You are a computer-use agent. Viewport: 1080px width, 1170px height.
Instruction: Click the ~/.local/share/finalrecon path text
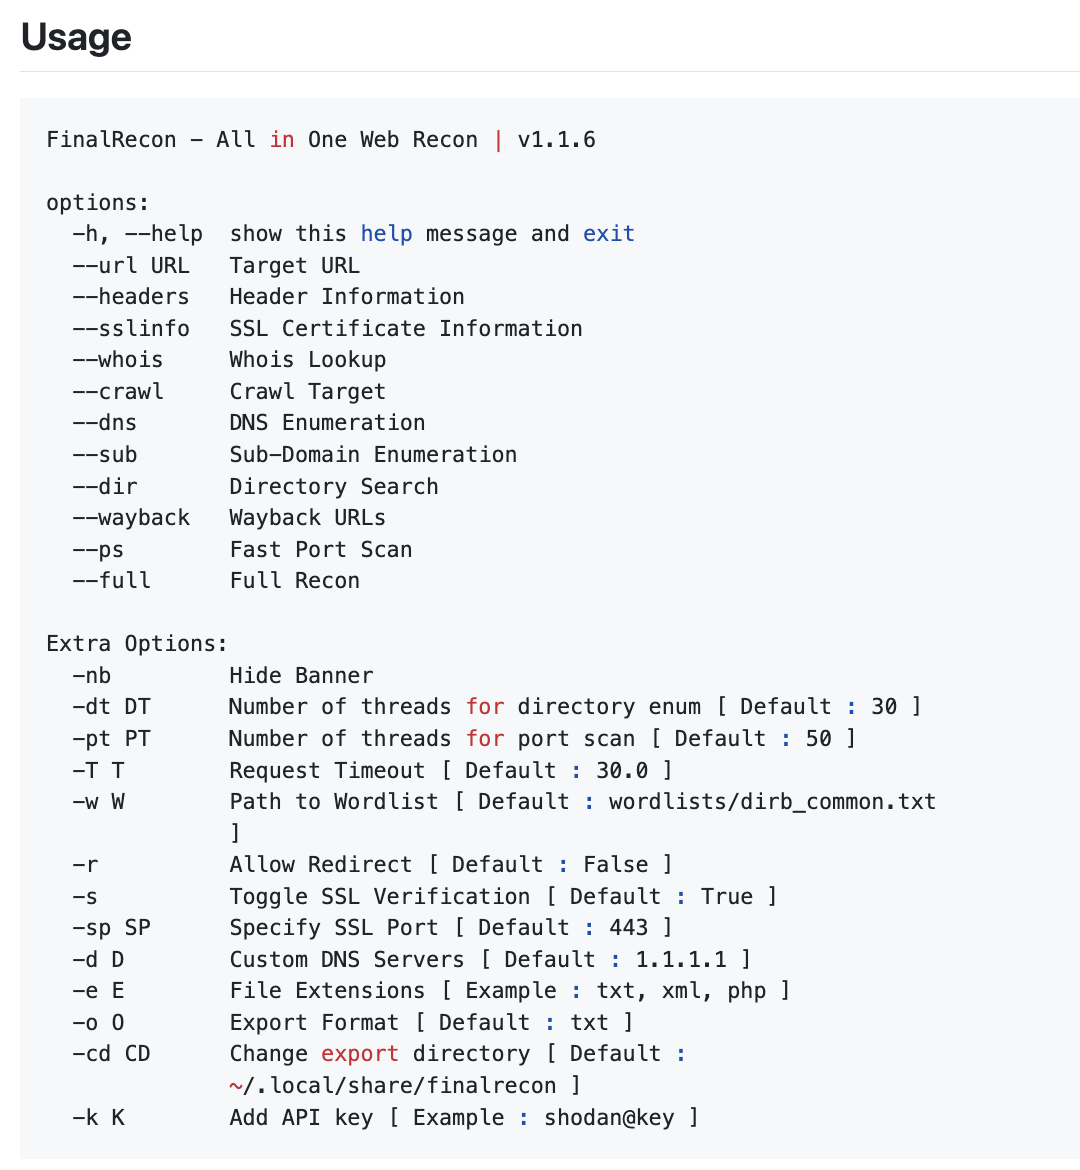[x=393, y=1085]
